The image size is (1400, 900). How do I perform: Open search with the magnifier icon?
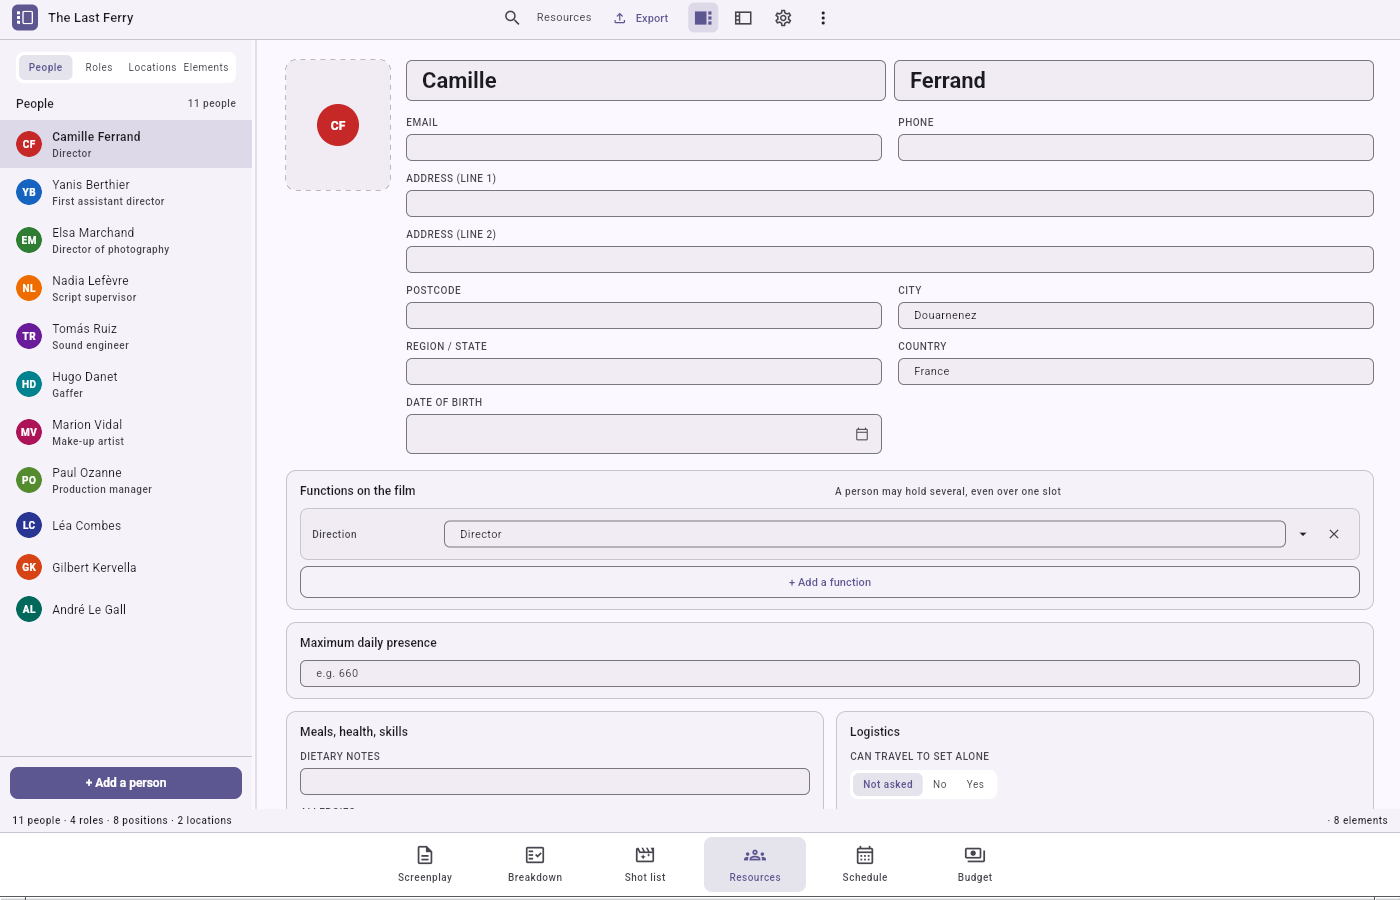(512, 18)
